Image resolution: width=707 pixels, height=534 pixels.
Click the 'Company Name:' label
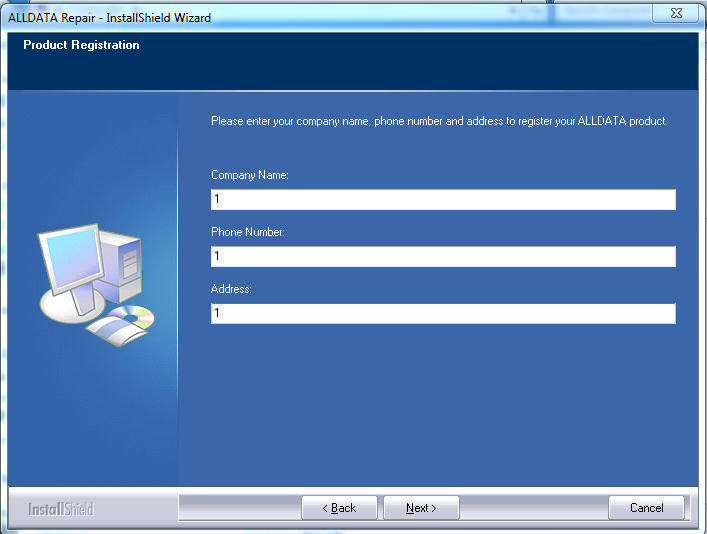pyautogui.click(x=250, y=175)
